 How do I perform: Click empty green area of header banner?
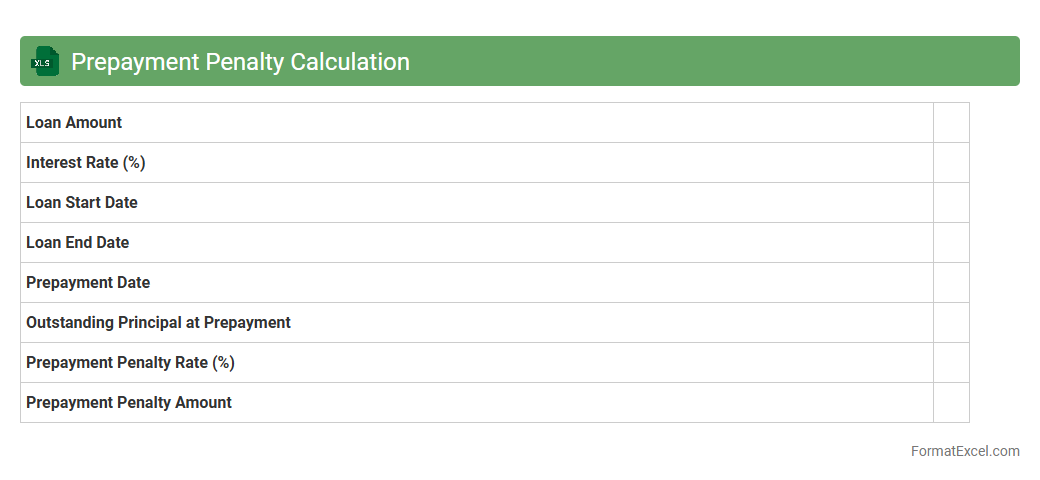(x=720, y=61)
